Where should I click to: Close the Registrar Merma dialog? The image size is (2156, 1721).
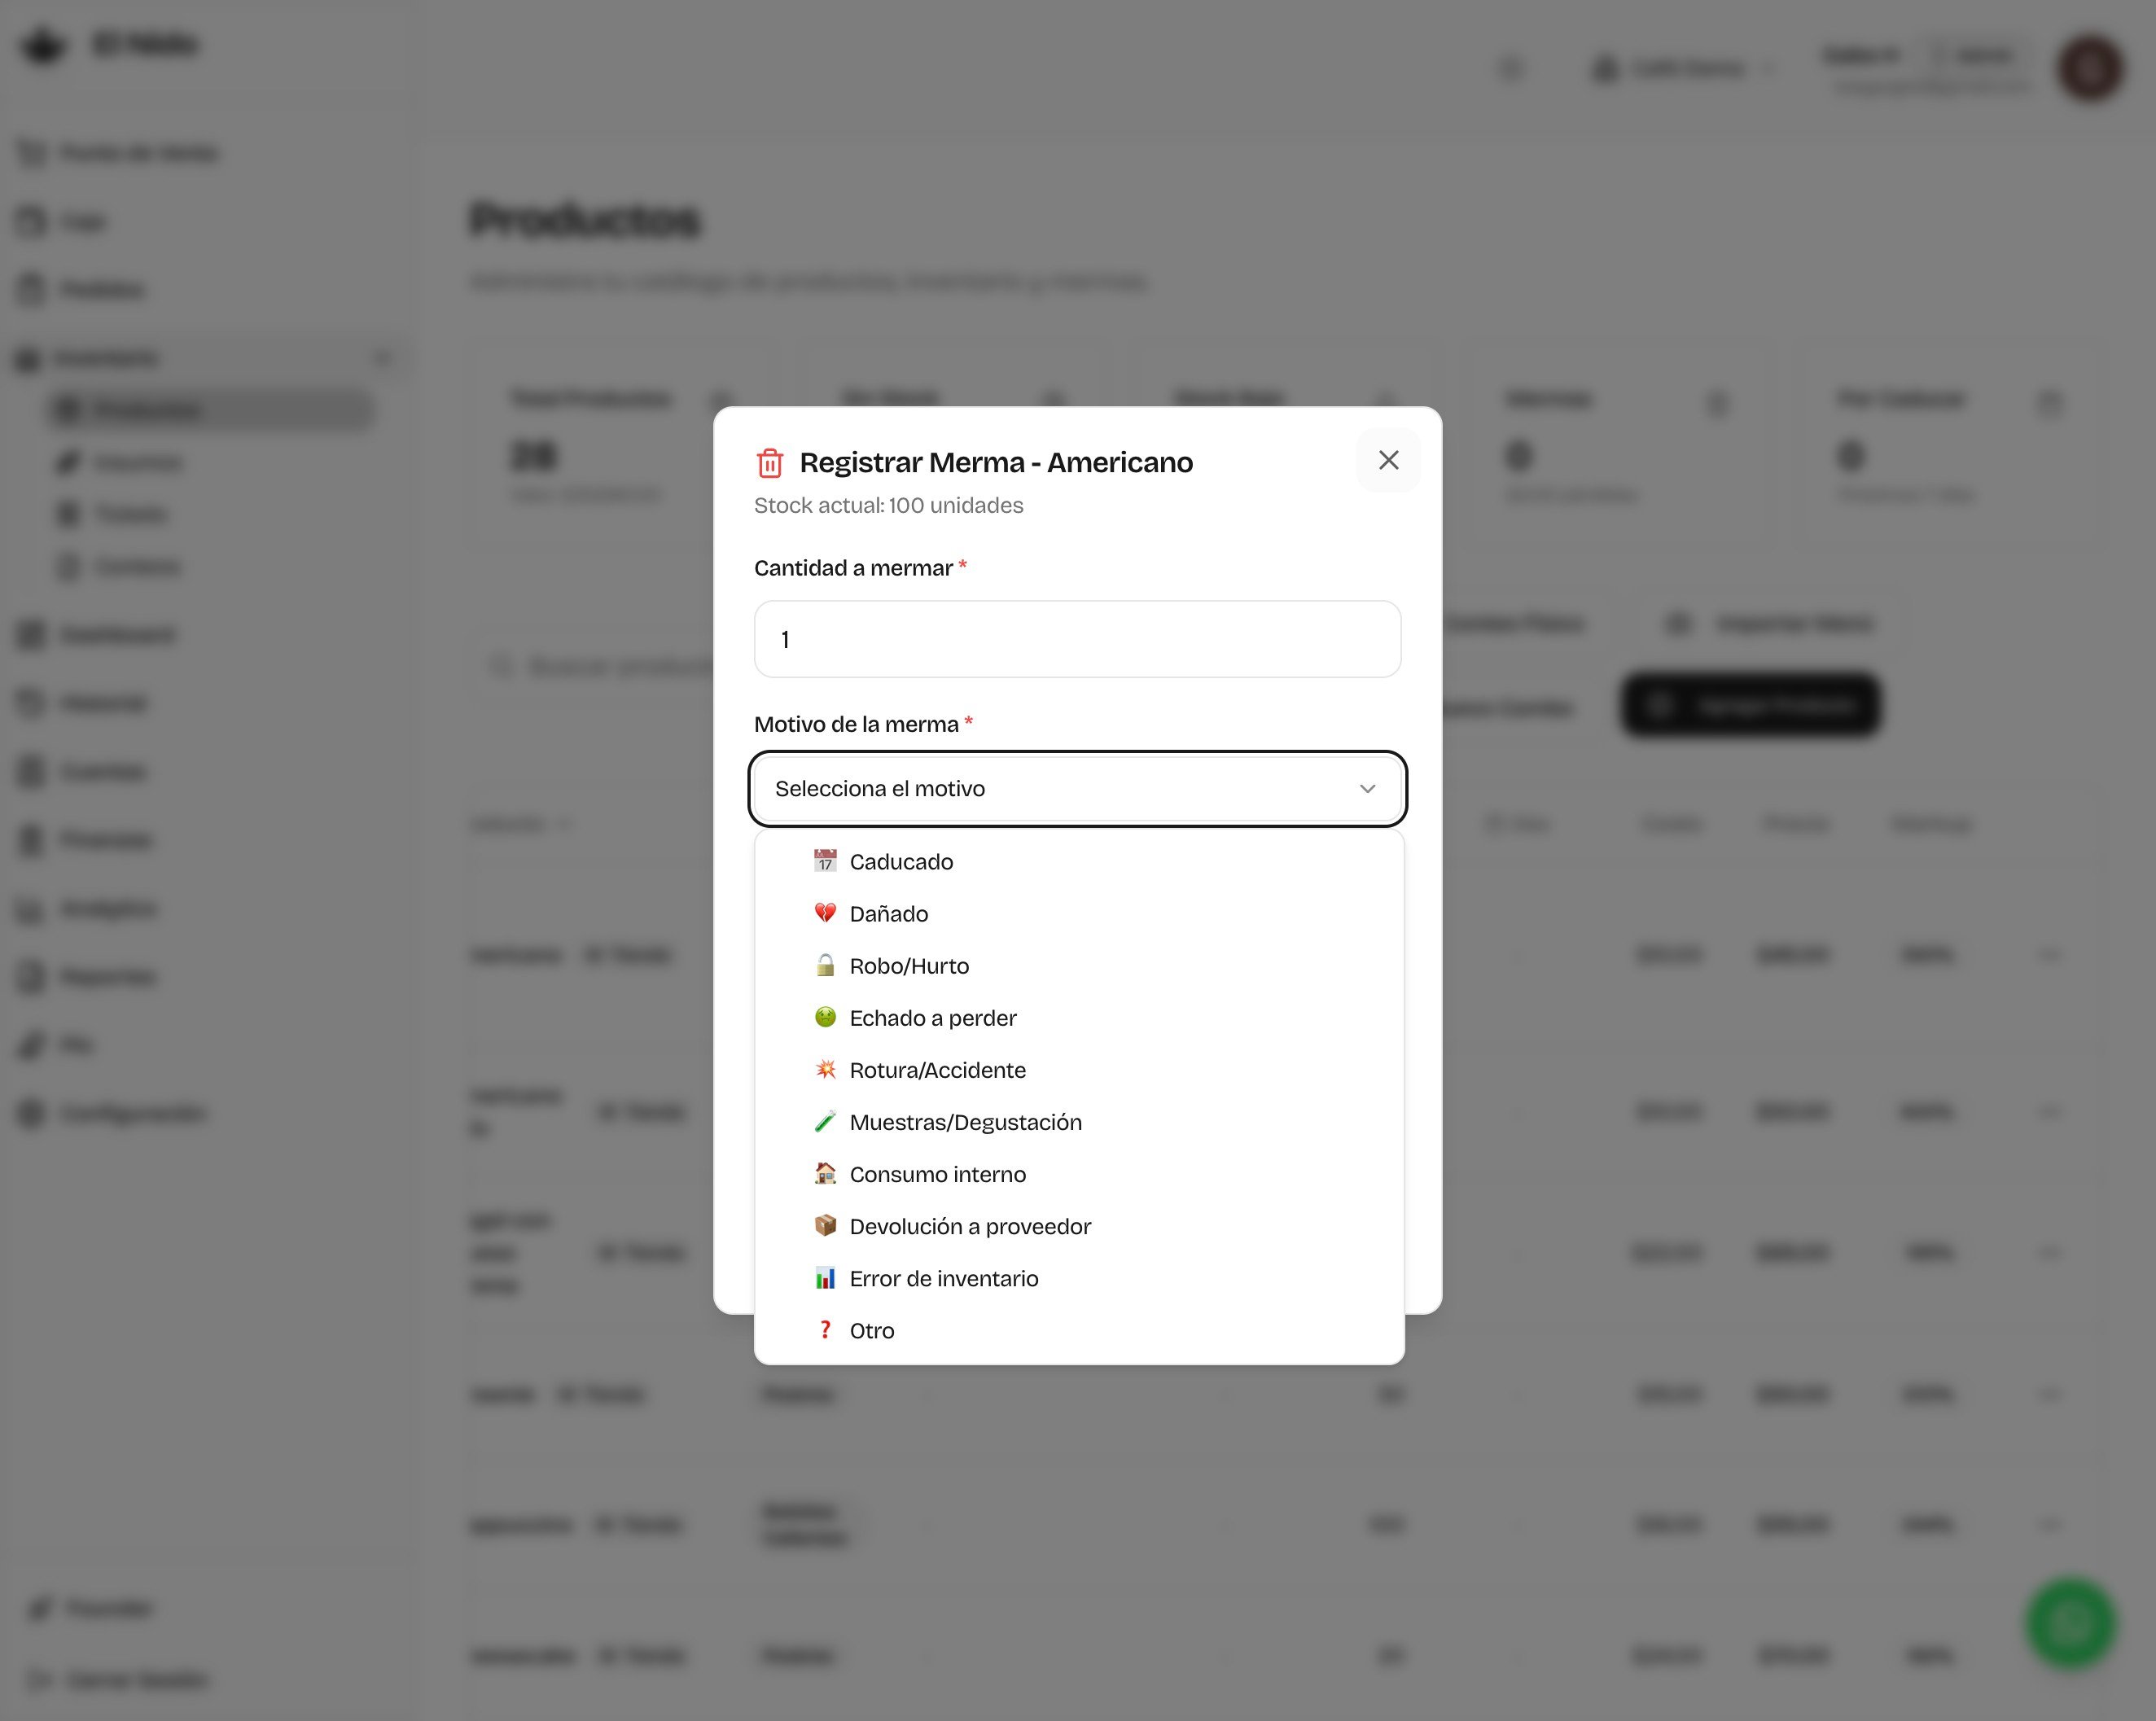point(1388,460)
